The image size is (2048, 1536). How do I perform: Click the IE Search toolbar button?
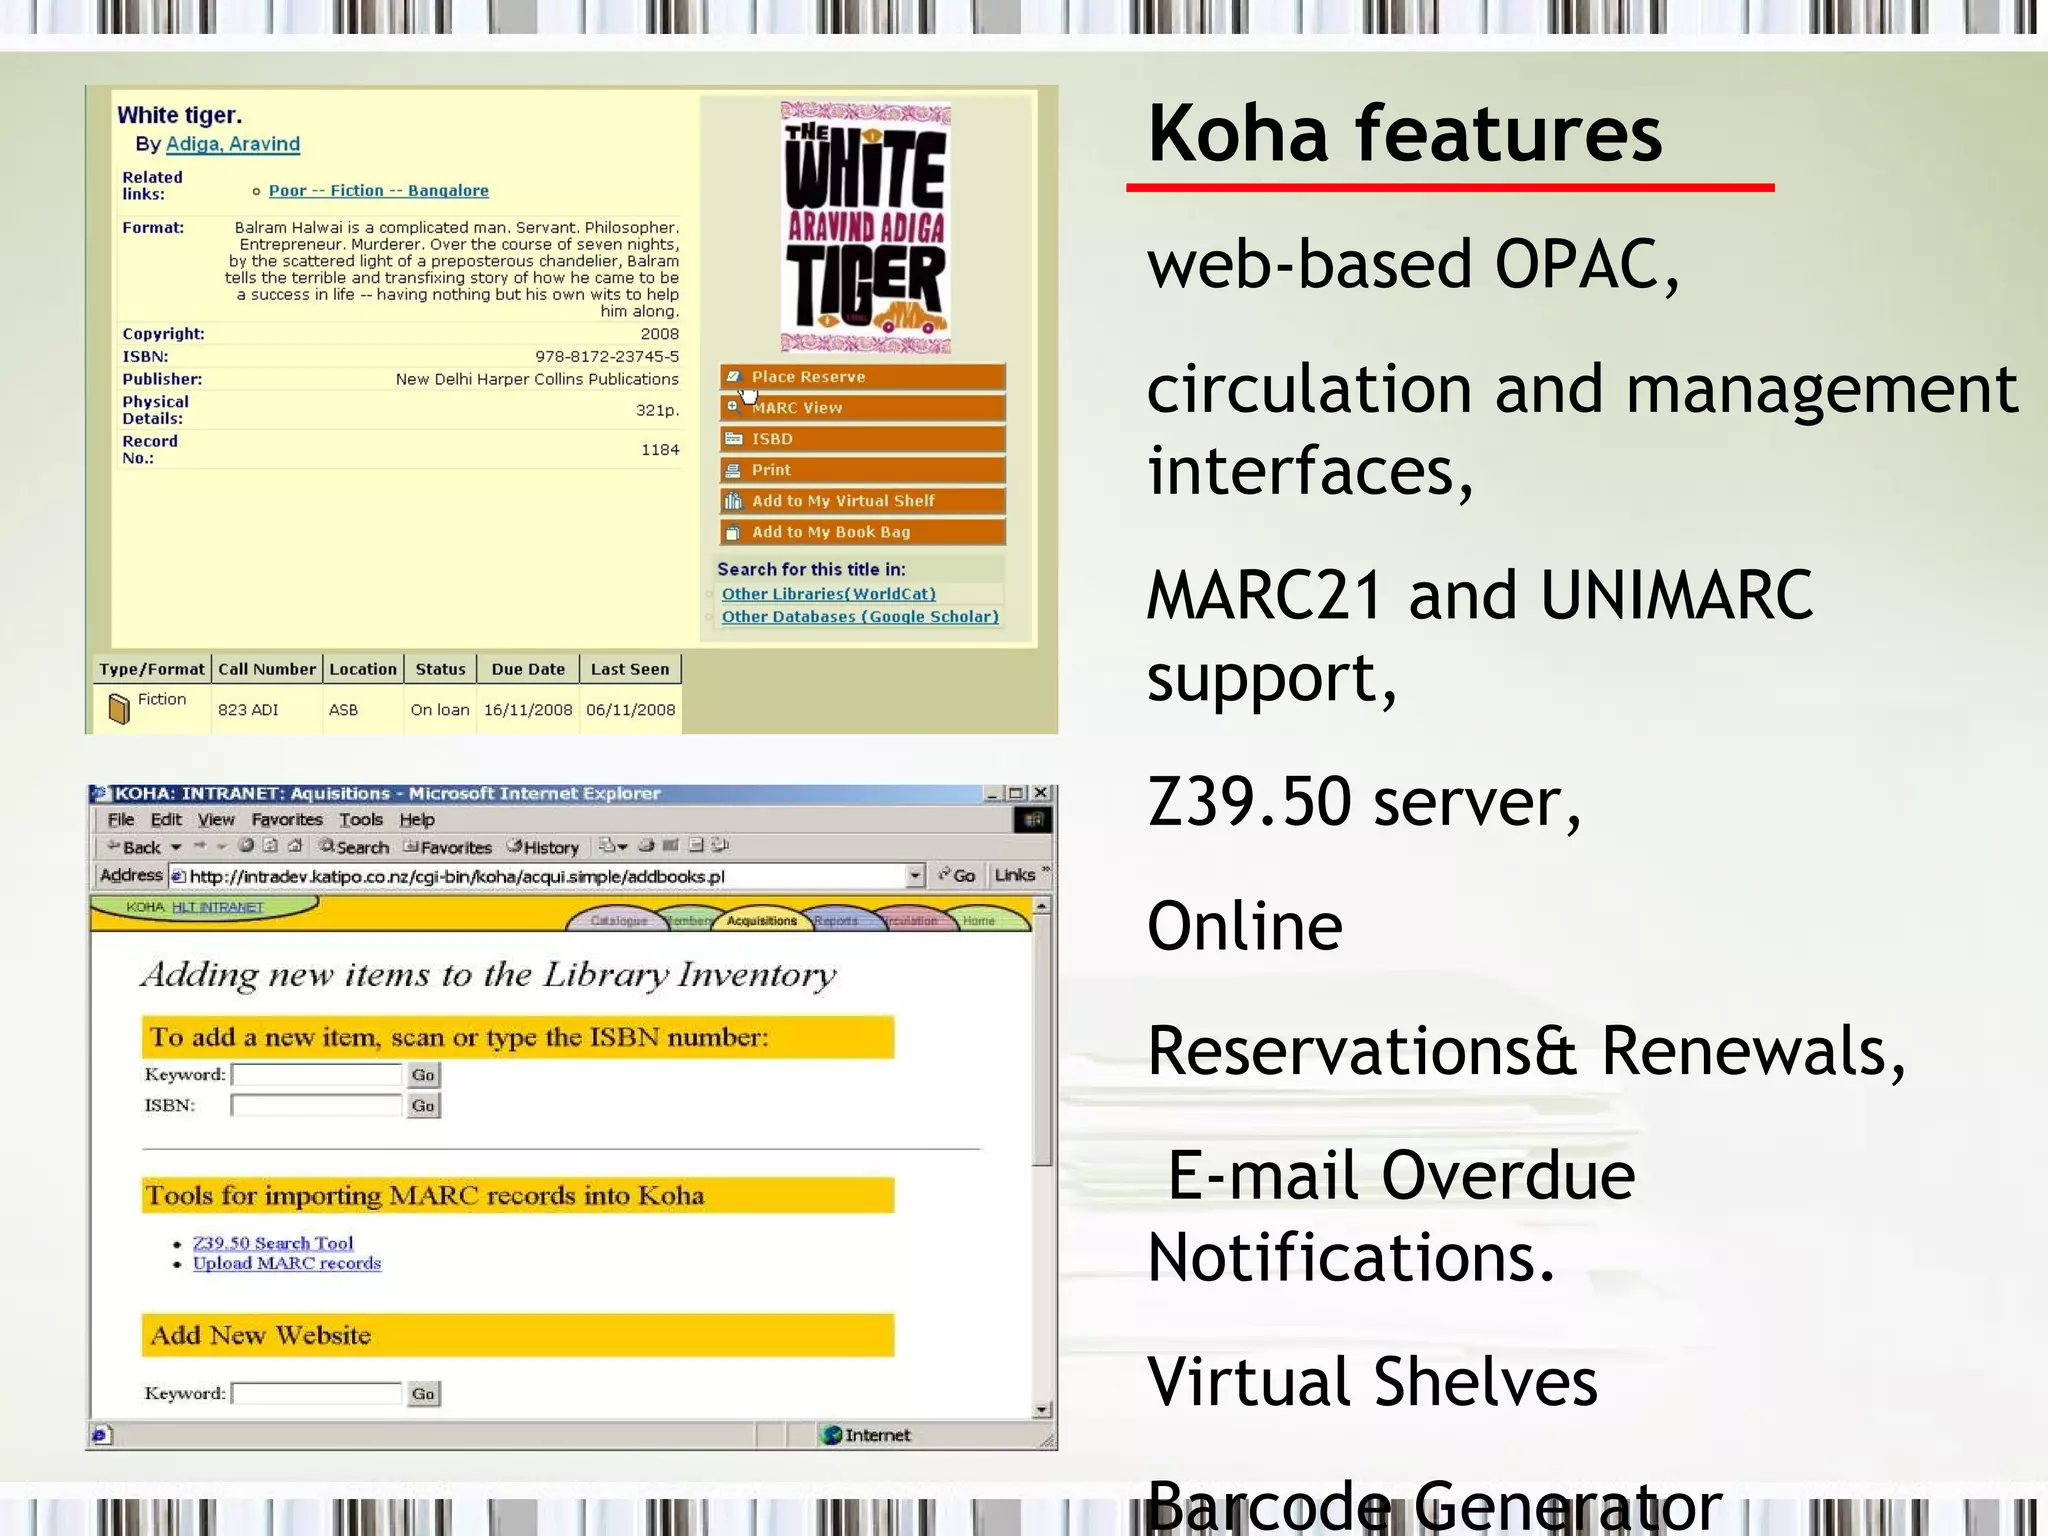(x=354, y=847)
